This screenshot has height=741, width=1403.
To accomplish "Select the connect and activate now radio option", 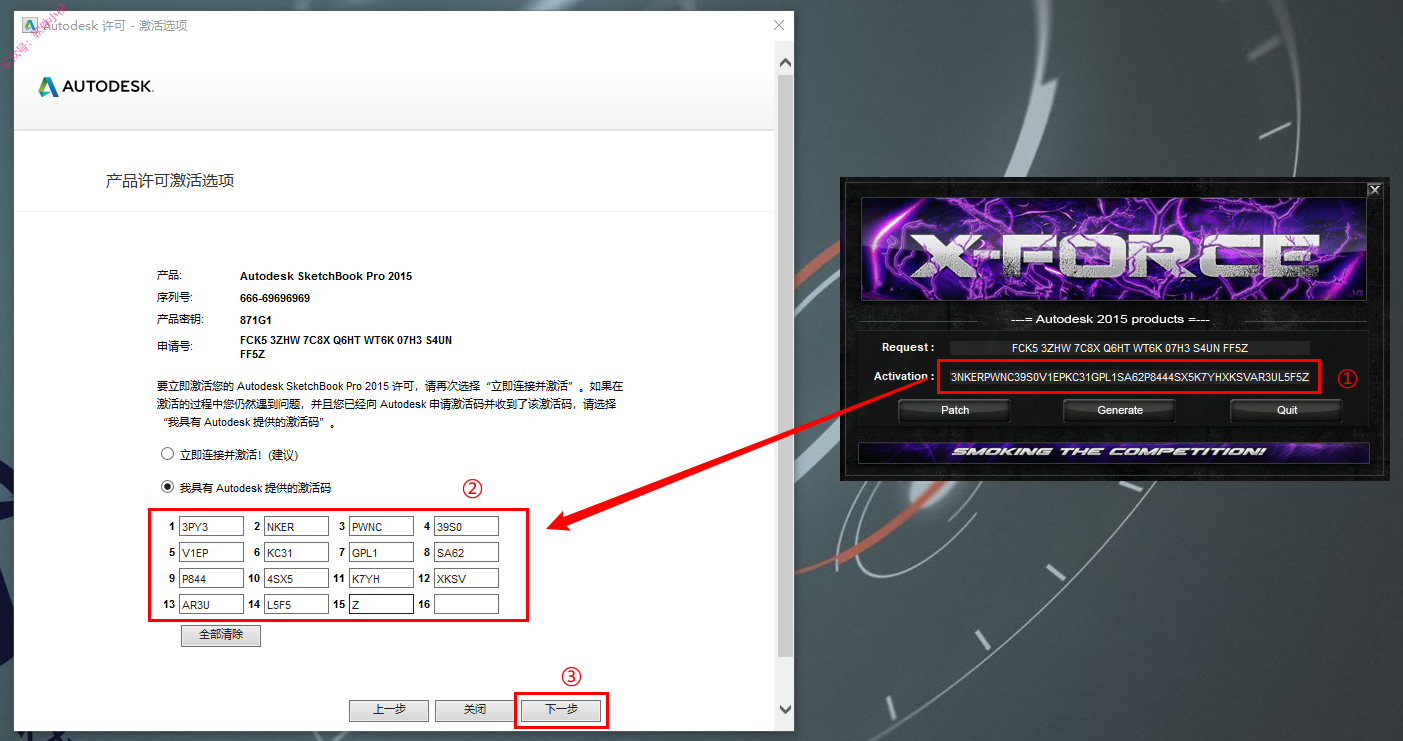I will 168,454.
